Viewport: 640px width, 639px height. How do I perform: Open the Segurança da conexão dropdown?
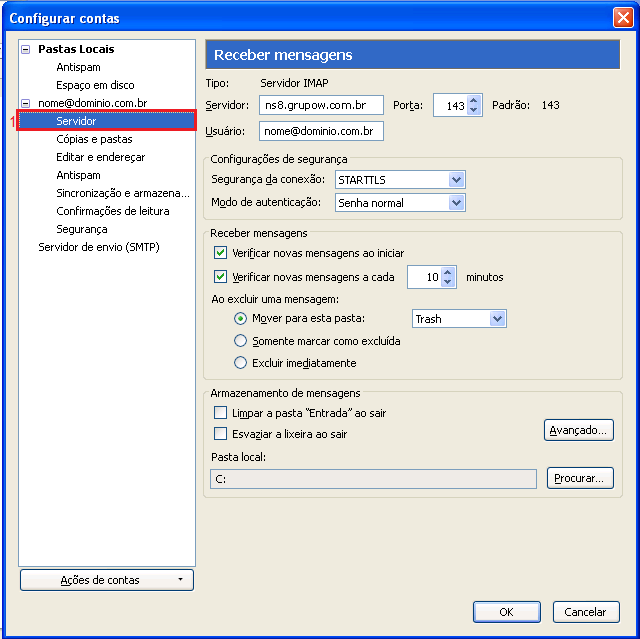click(x=400, y=180)
